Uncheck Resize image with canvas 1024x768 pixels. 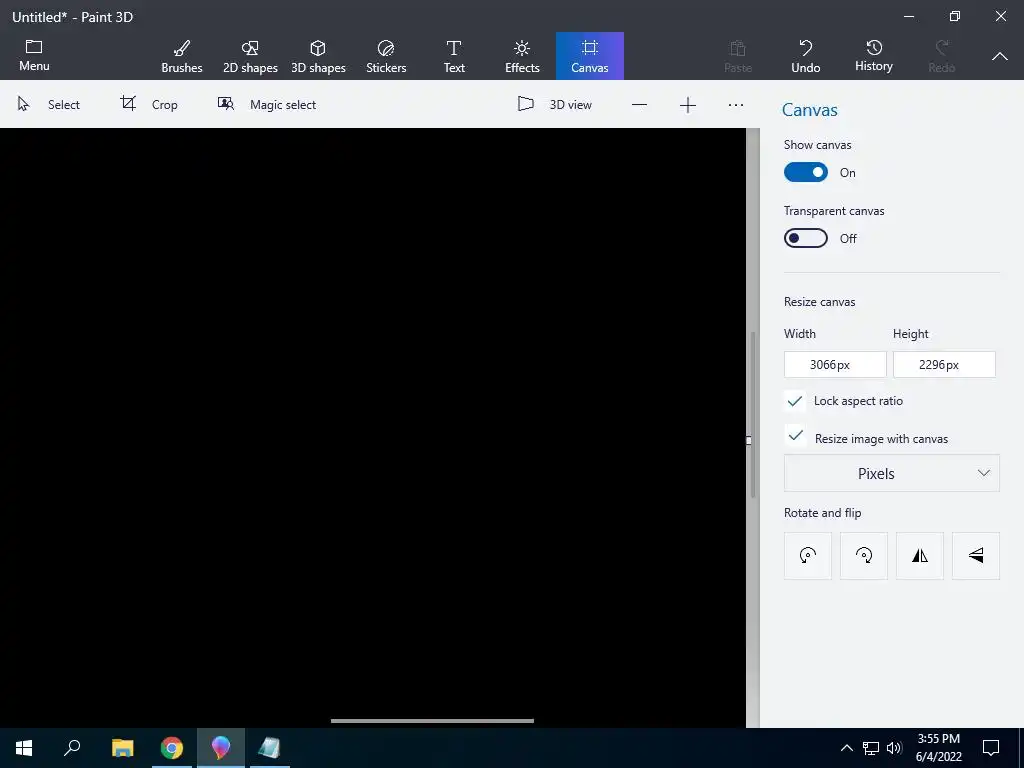click(x=795, y=436)
